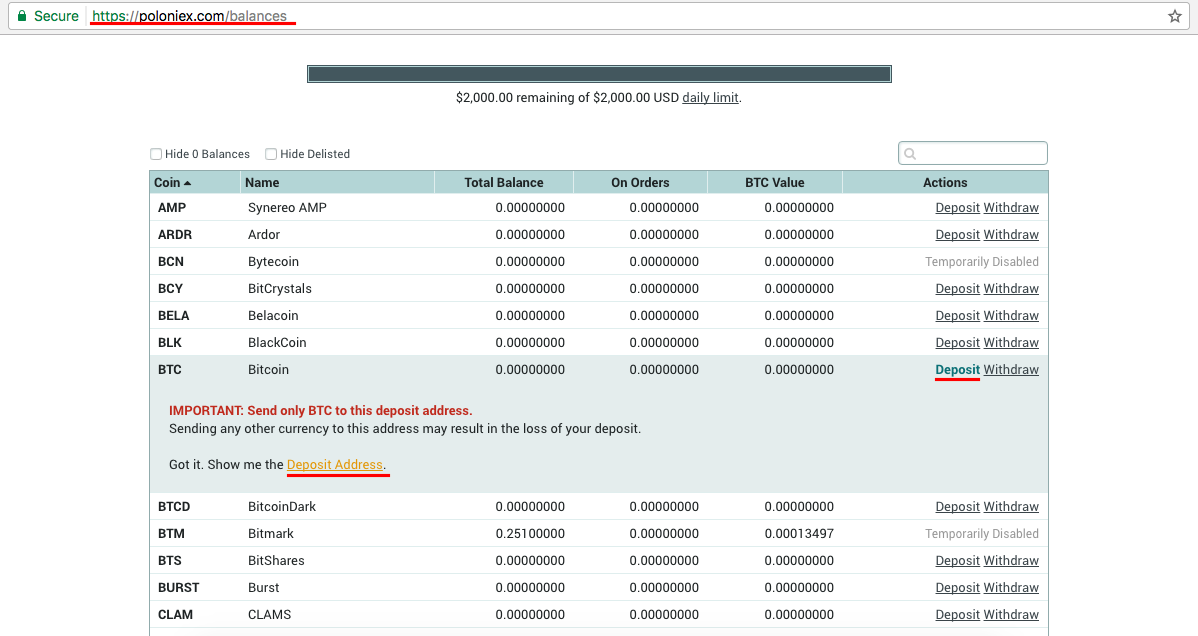
Task: Open Withdraw for BitShares
Action: (1011, 561)
